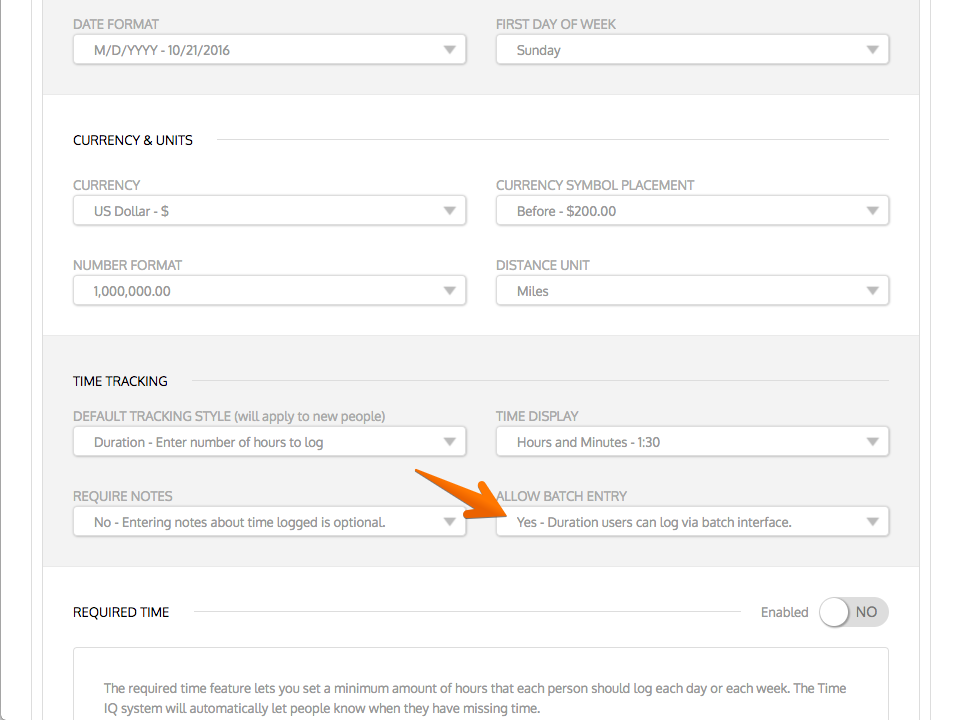This screenshot has width=960, height=720.
Task: Click the "TIME TRACKING" section heading
Action: (120, 381)
